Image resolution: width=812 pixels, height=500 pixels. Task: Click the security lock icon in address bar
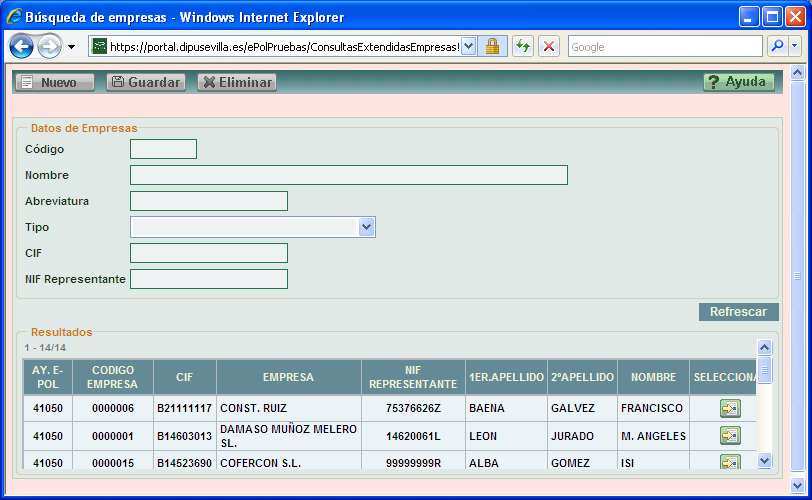click(x=492, y=46)
